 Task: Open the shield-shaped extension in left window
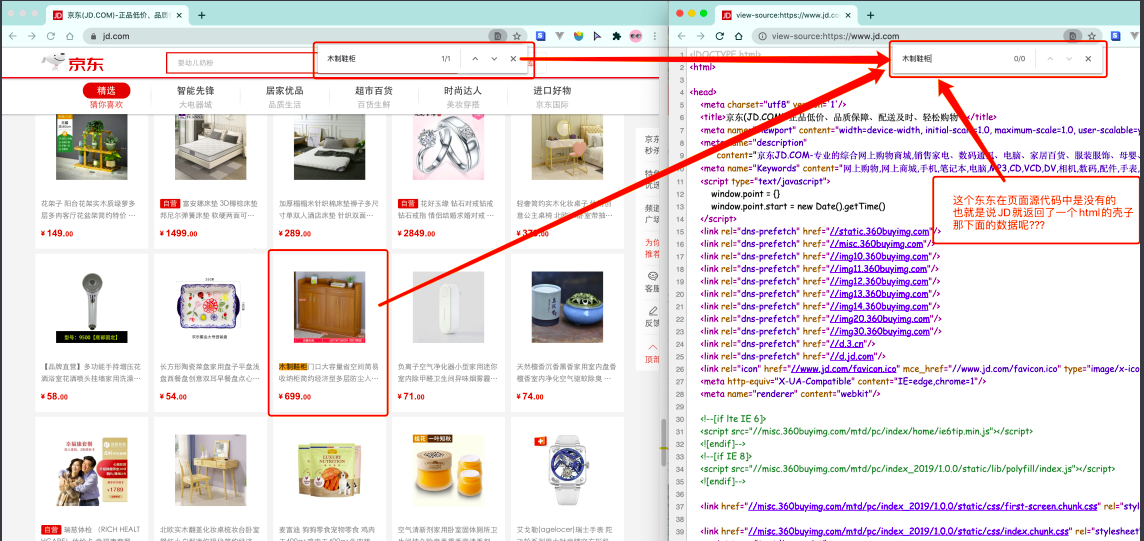tap(579, 36)
